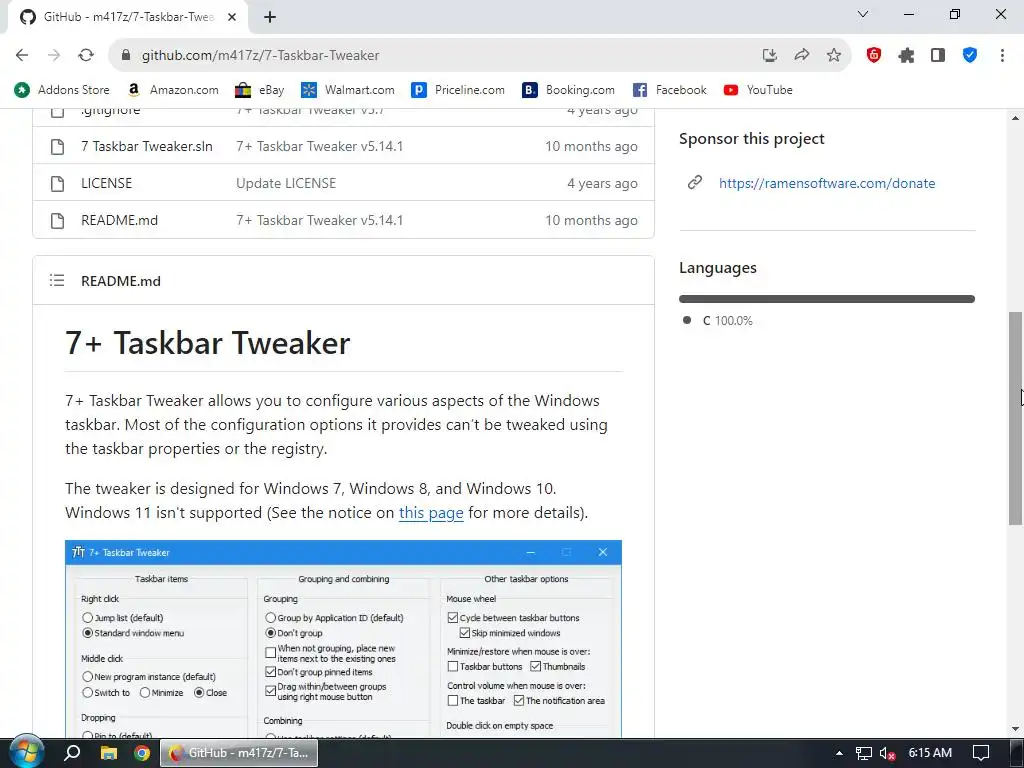Click the muted volume tray icon
Image resolution: width=1024 pixels, height=768 pixels.
(887, 753)
